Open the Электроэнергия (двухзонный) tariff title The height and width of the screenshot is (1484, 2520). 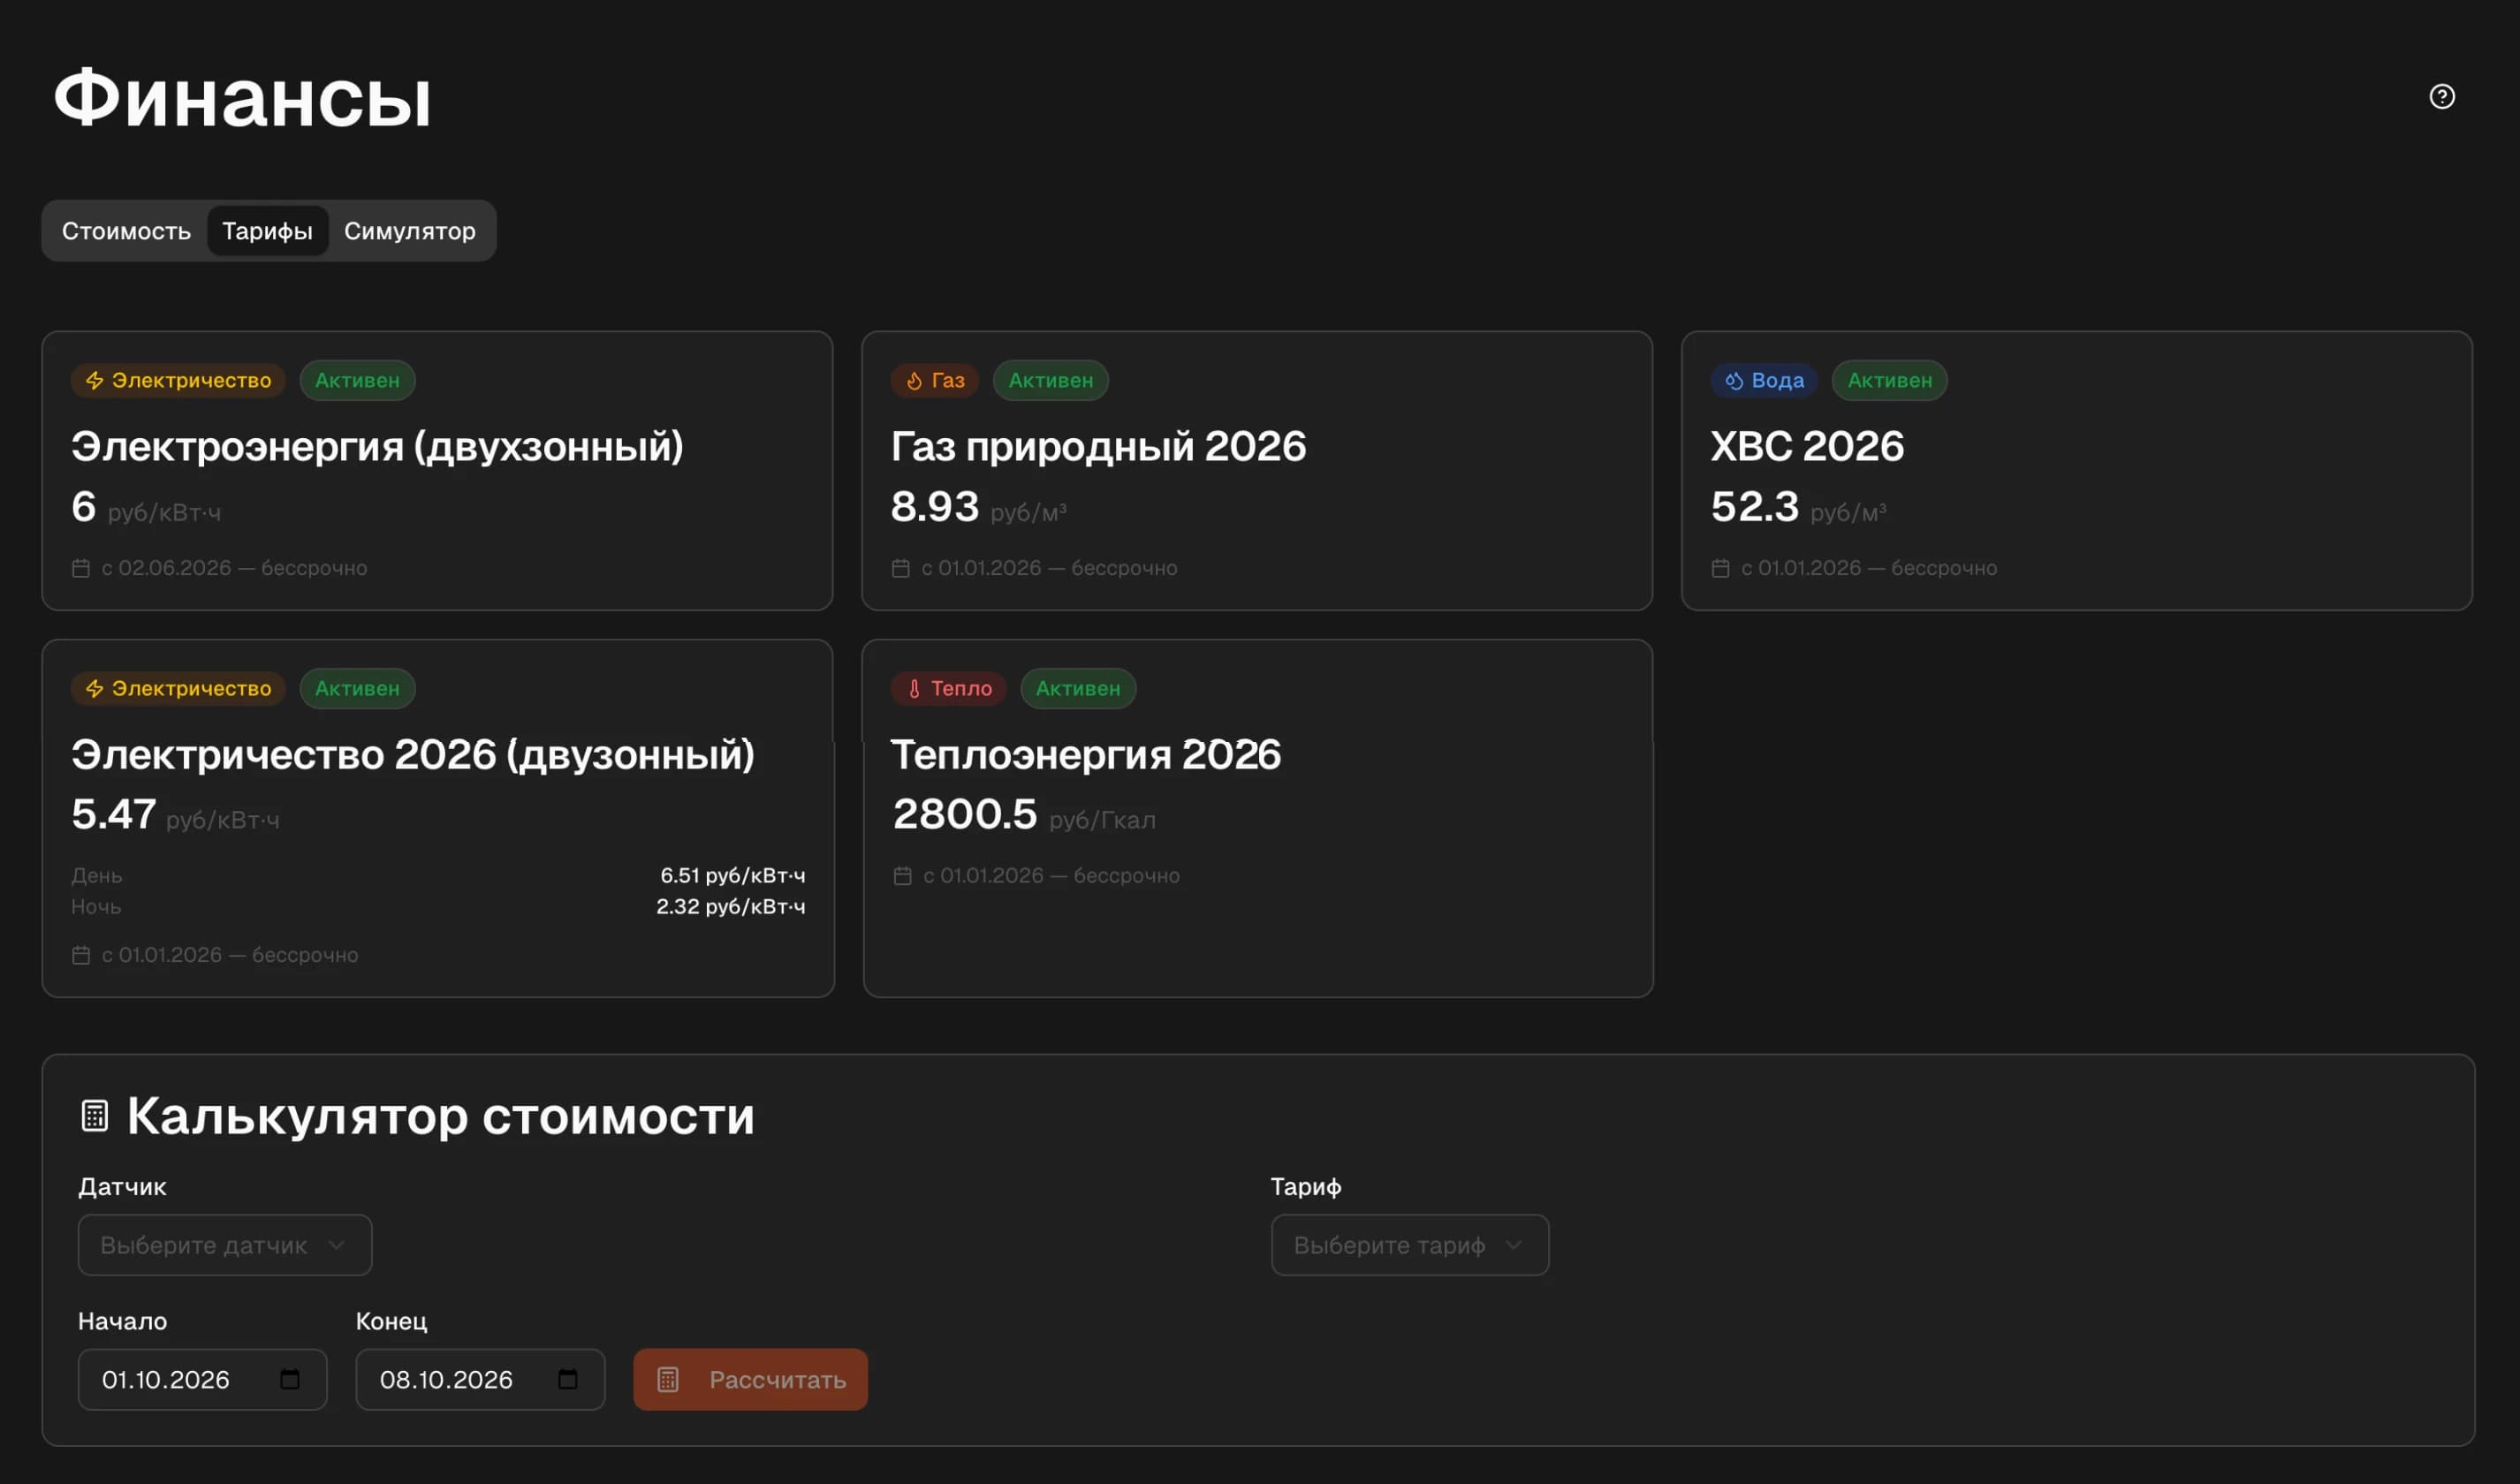tap(377, 446)
